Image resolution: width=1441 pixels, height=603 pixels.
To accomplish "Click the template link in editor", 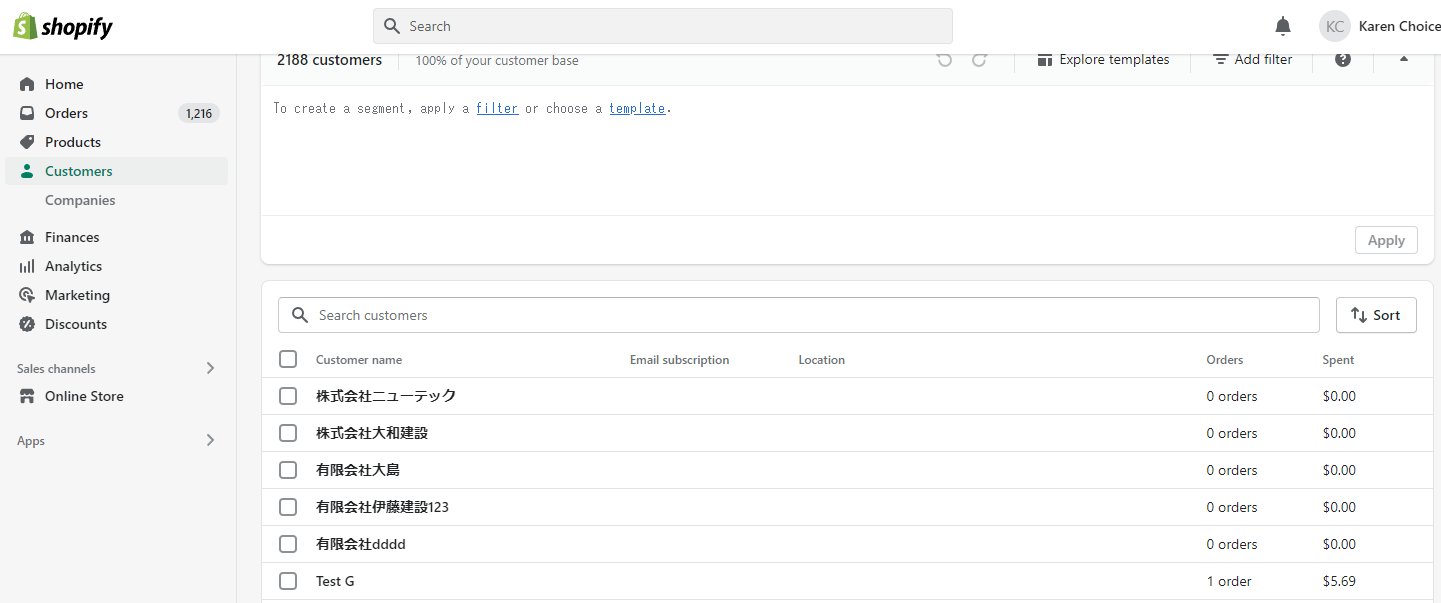I will click(x=637, y=108).
